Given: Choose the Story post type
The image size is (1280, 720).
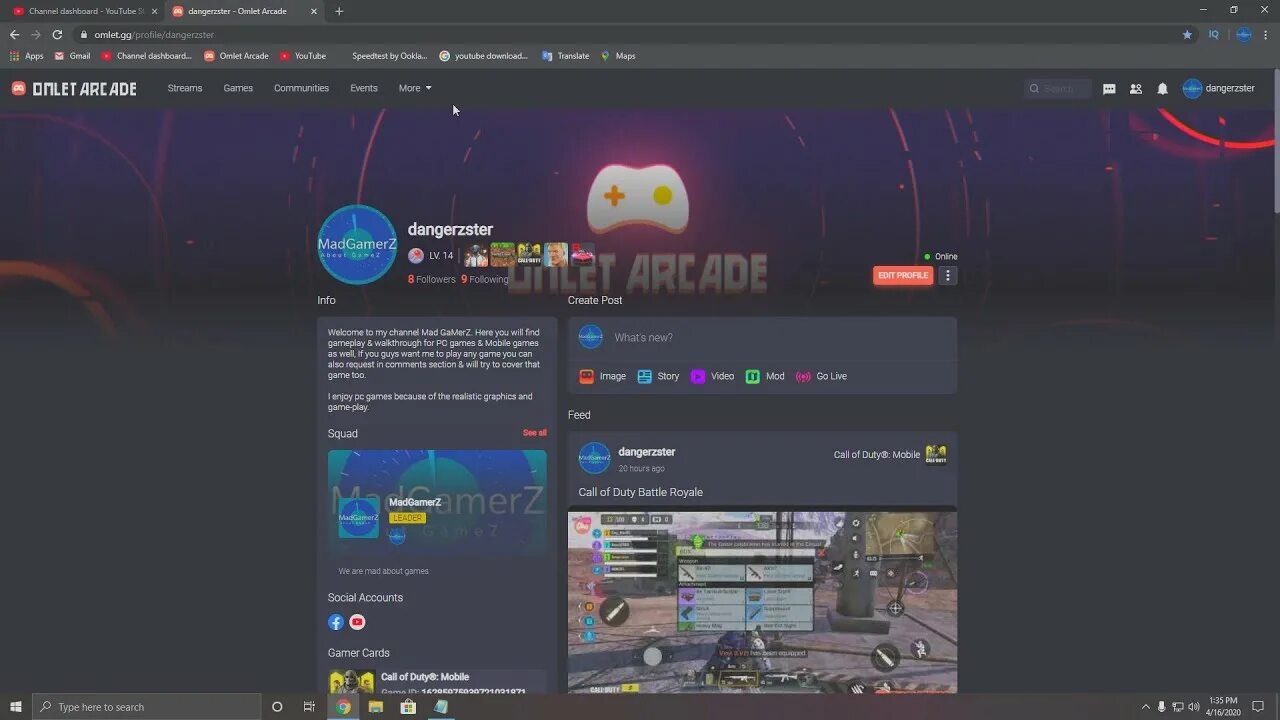Looking at the screenshot, I should 658,376.
